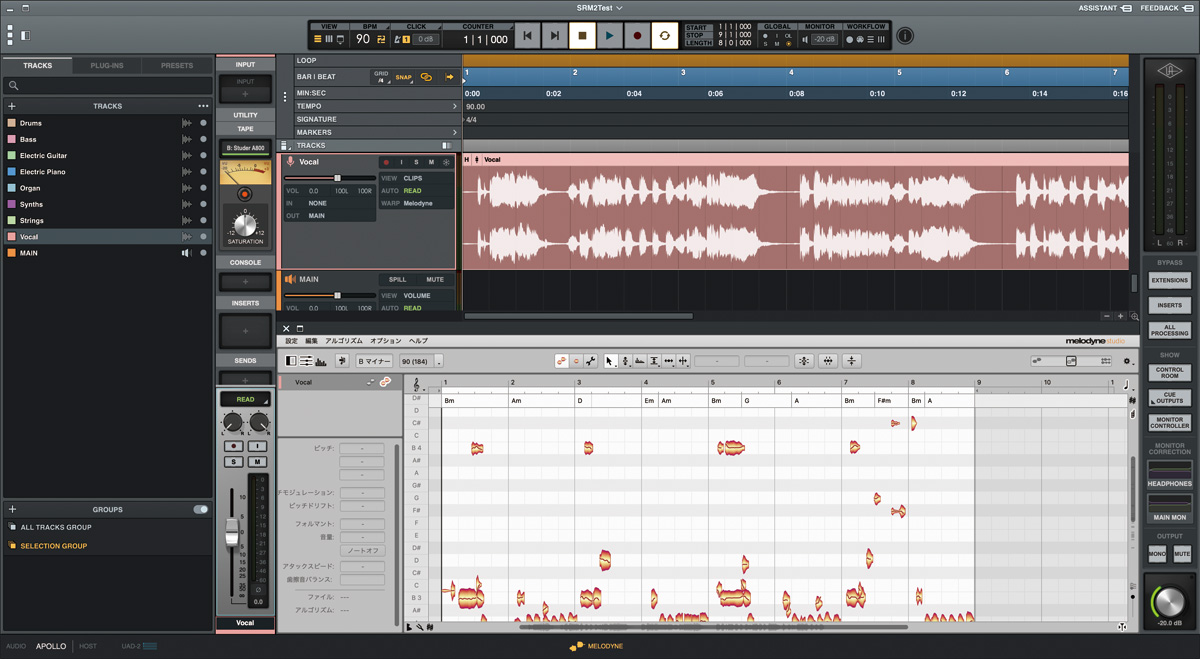Toggle the metronome click icon
This screenshot has width=1200, height=659.
(397, 39)
